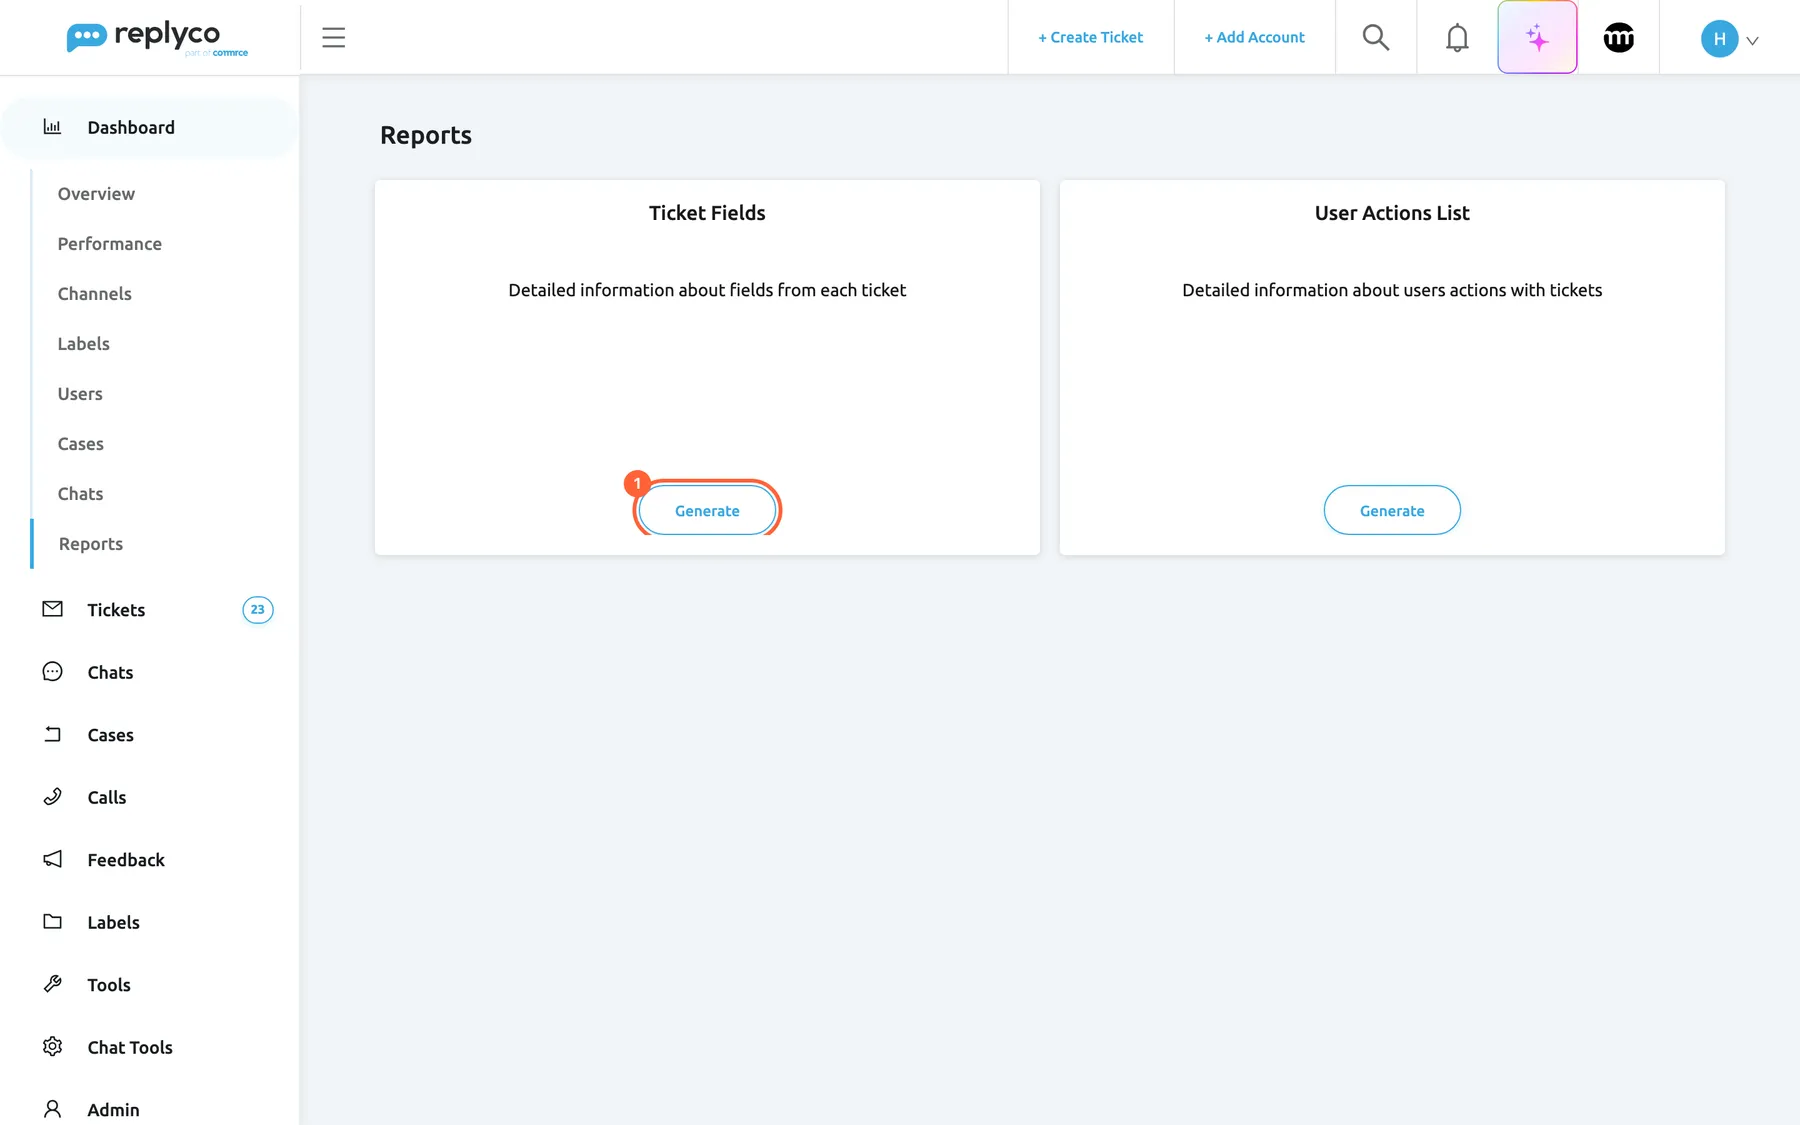Viewport: 1800px width, 1125px height.
Task: Click the "users actions with tickets" description
Action: click(1392, 290)
